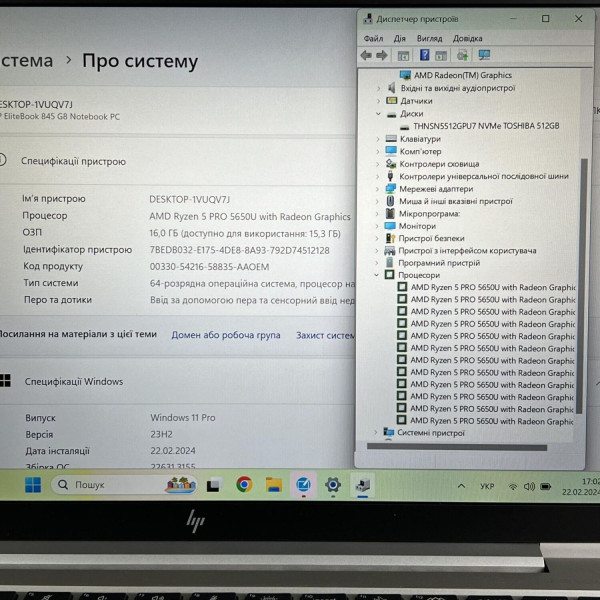The image size is (600, 600).
Task: Switch to Device Manager taskbar icon
Action: click(x=363, y=485)
